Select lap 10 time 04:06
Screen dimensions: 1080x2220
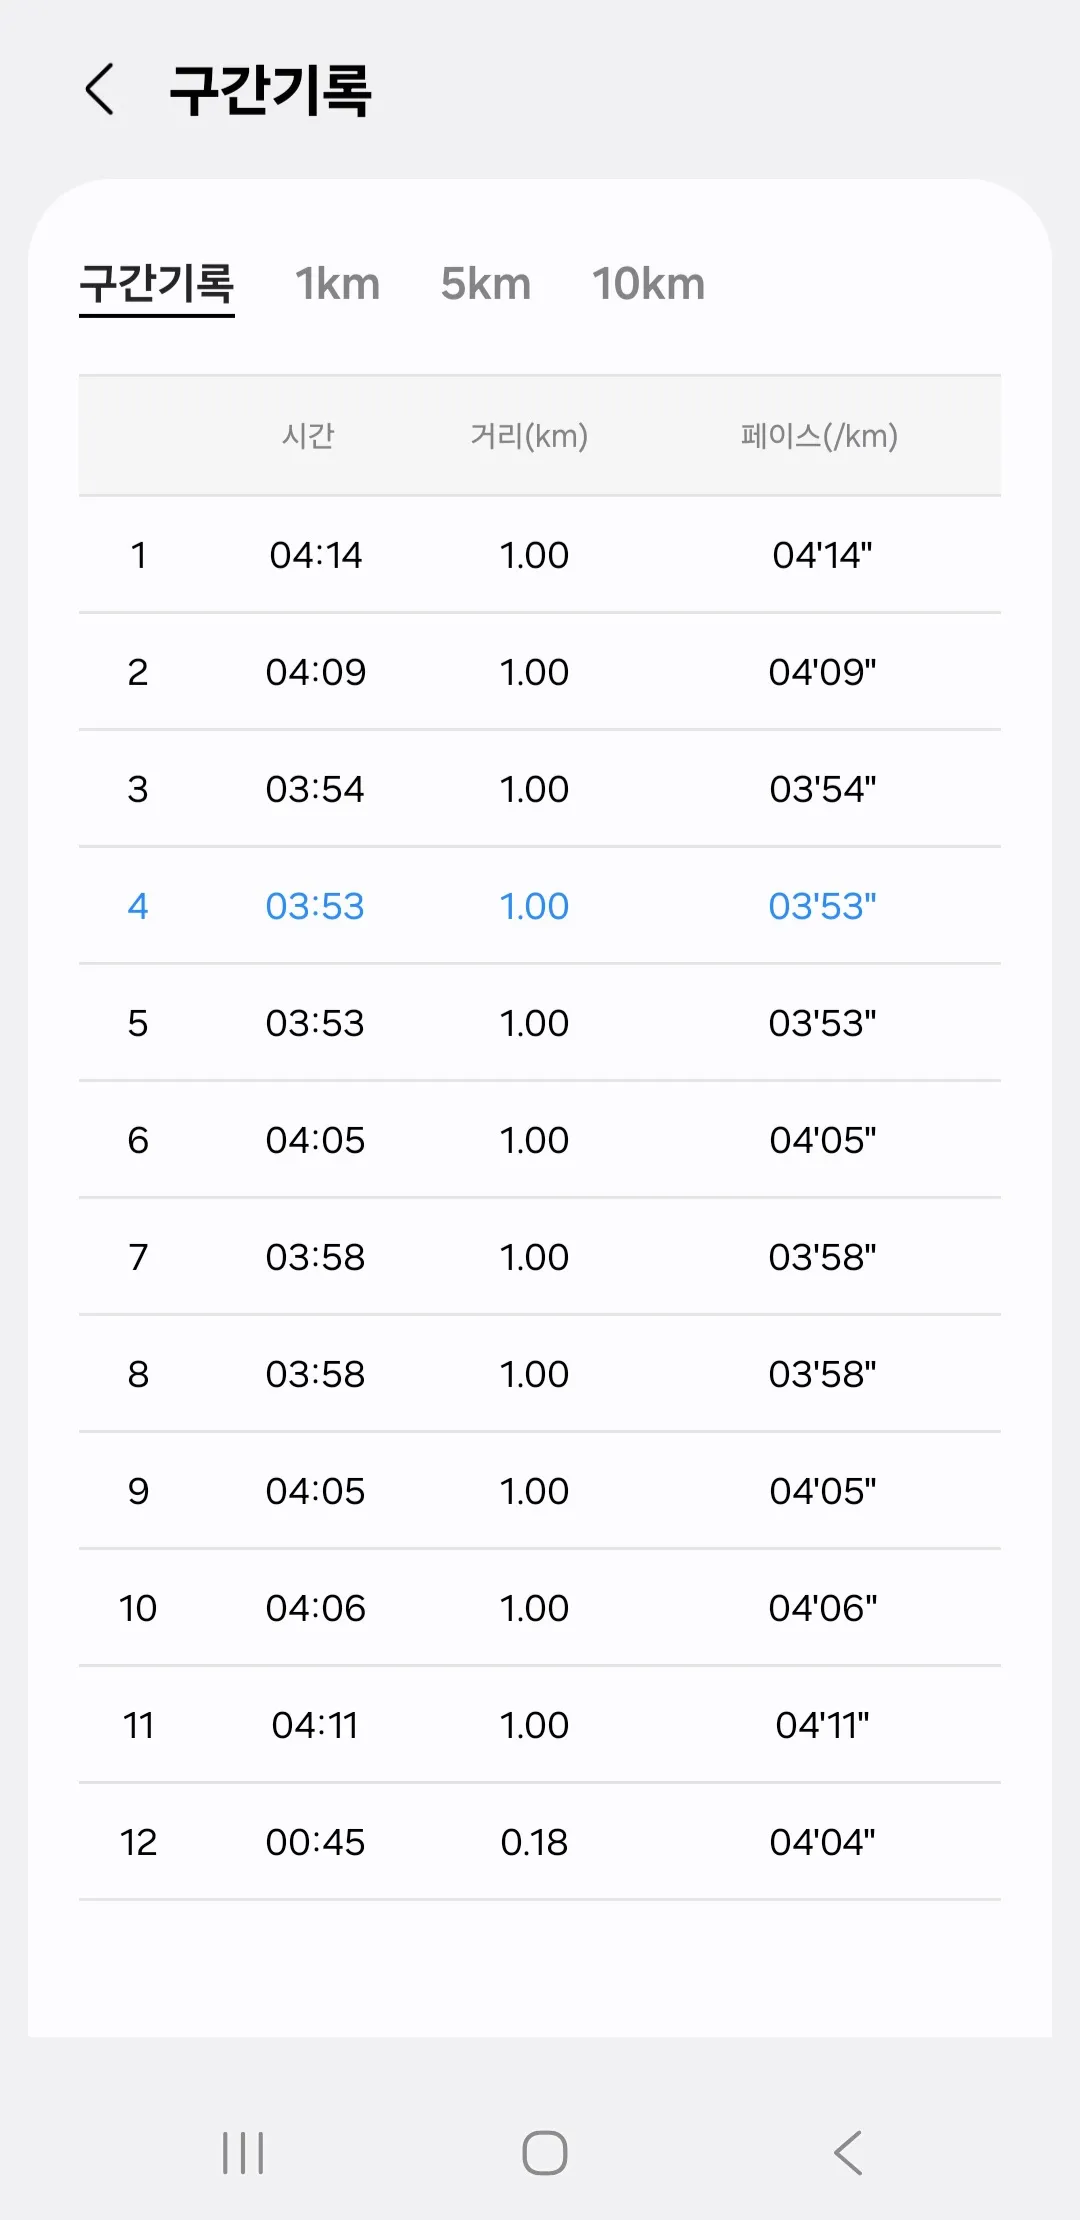point(315,1608)
